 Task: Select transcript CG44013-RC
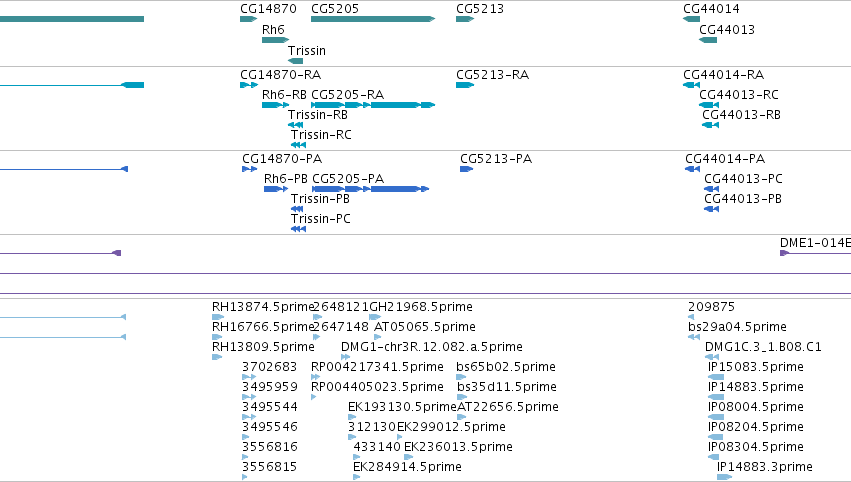coord(739,95)
